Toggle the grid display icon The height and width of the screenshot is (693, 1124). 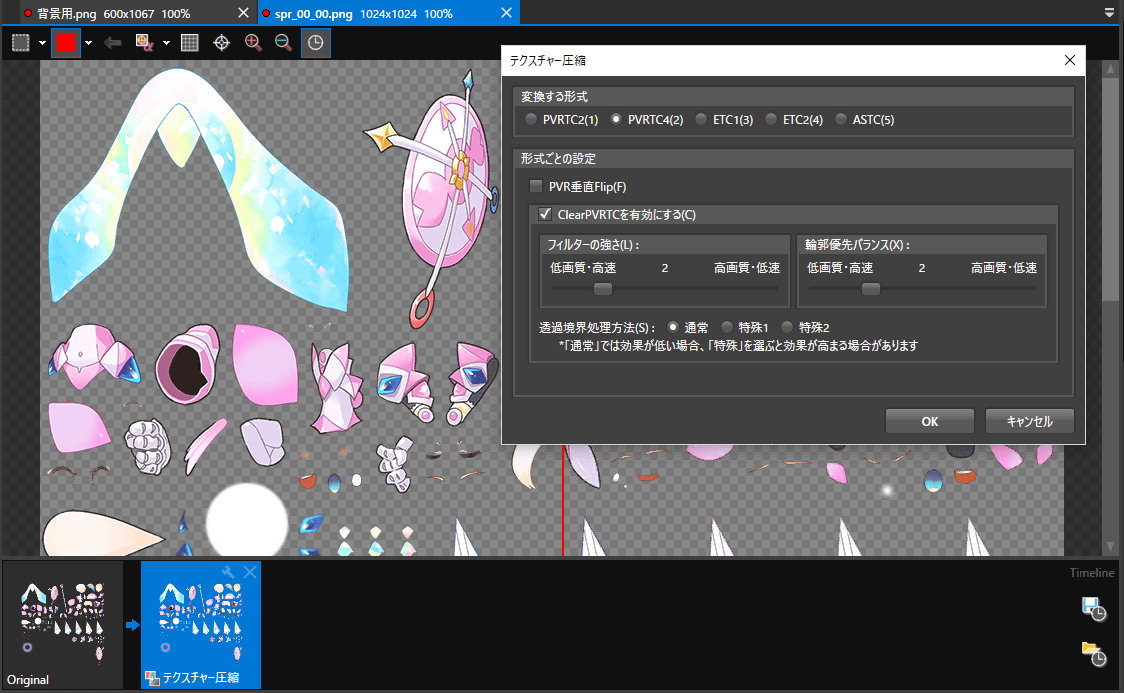[x=190, y=43]
